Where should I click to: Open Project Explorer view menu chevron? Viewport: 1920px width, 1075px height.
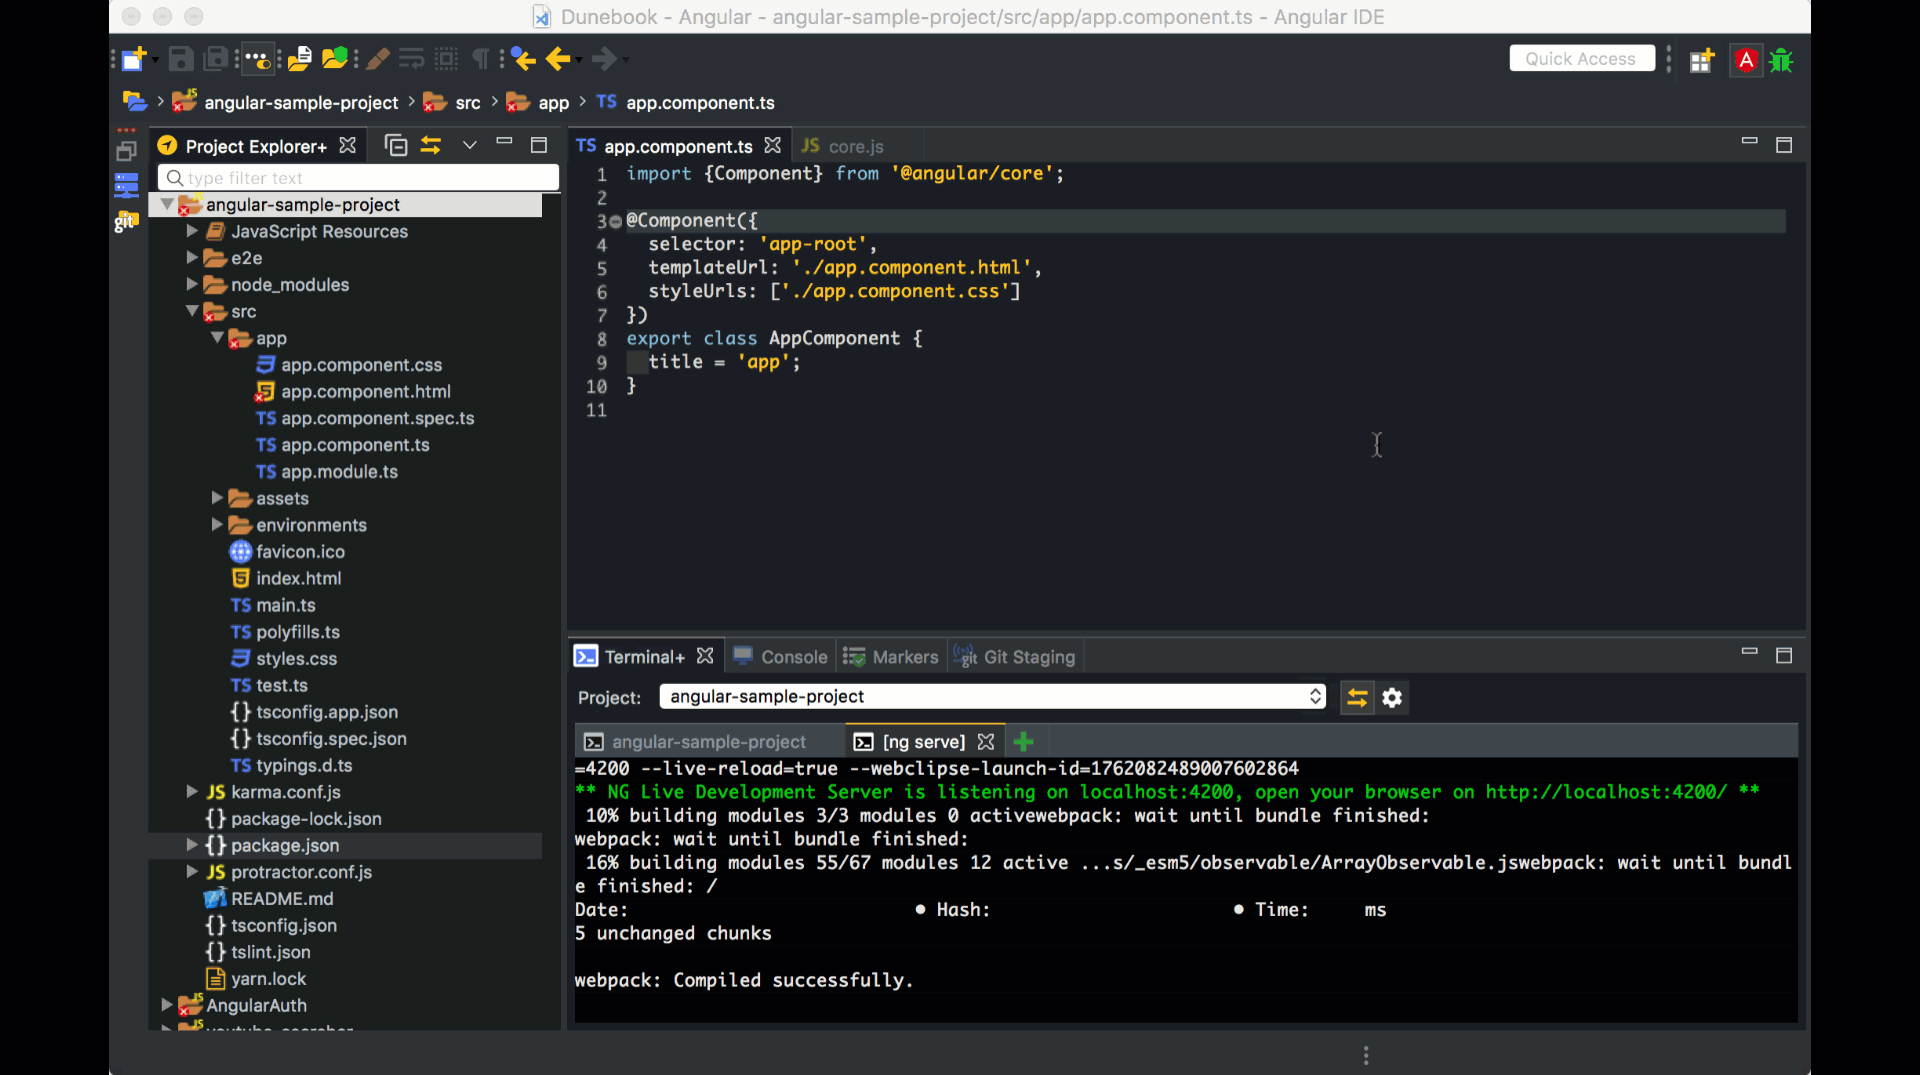(x=469, y=146)
